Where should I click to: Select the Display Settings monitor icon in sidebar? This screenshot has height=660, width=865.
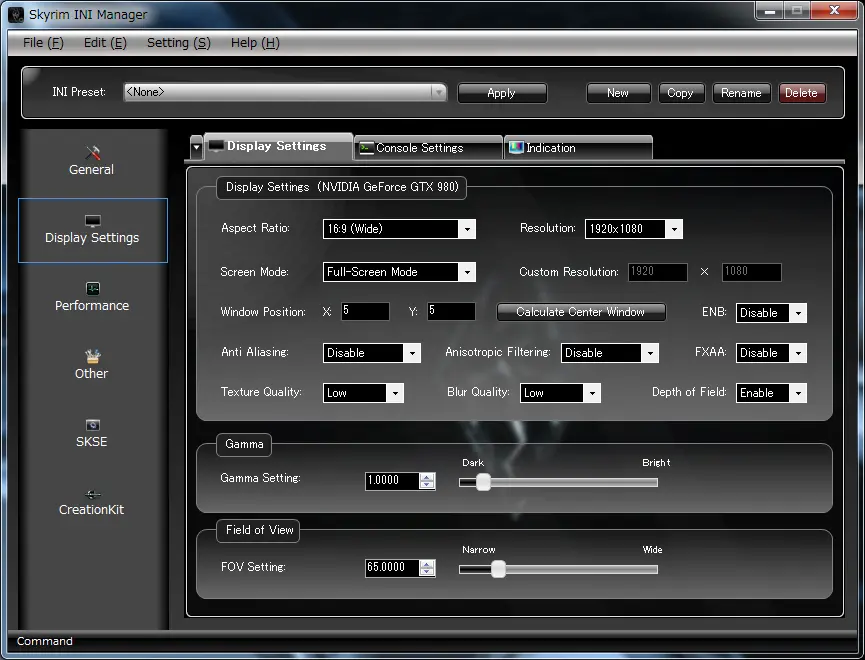pyautogui.click(x=93, y=221)
